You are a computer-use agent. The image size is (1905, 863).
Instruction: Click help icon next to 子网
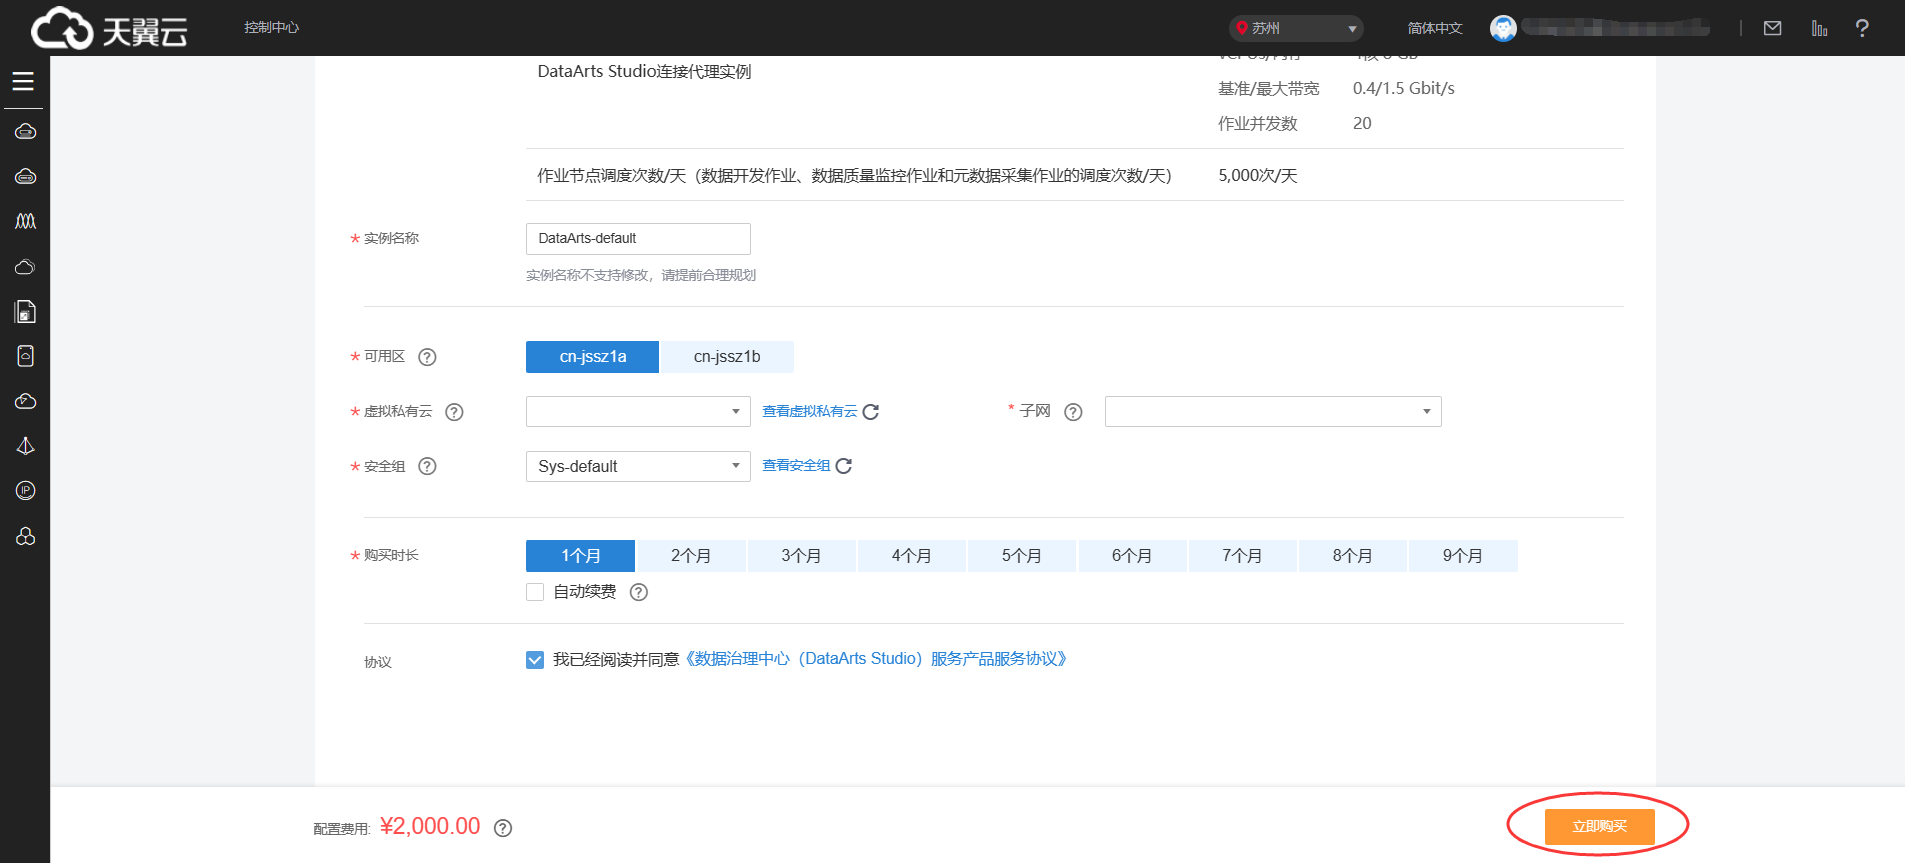1073,412
